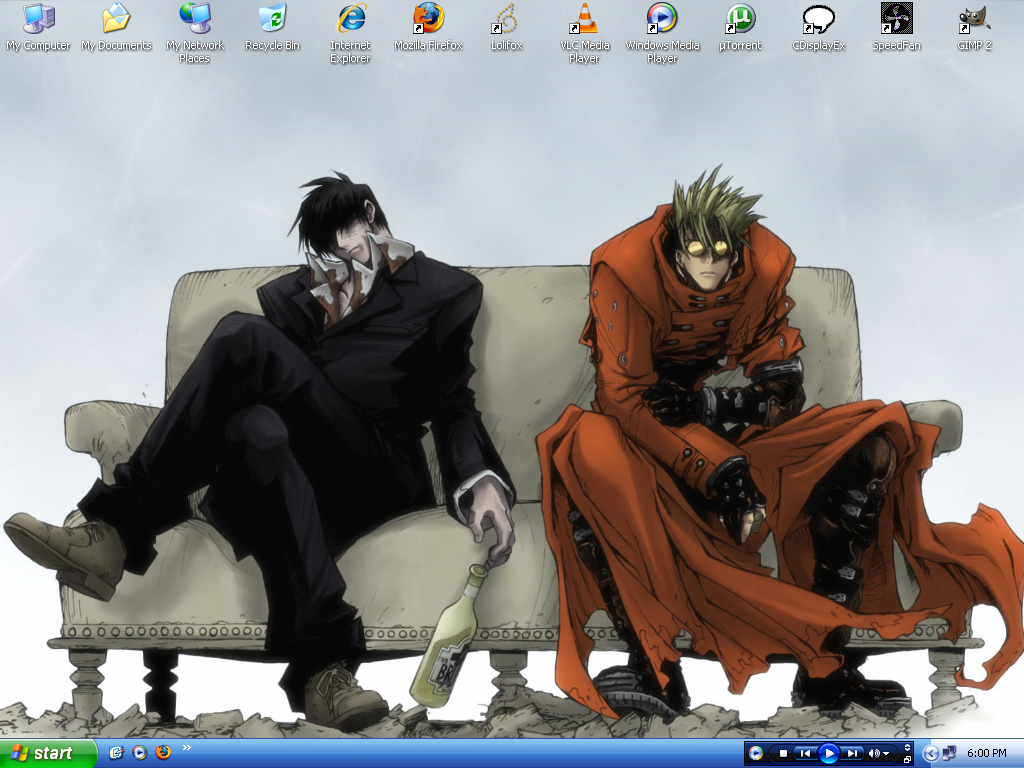The height and width of the screenshot is (768, 1024).
Task: Open the Lolifox shortcut icon
Action: pos(506,27)
